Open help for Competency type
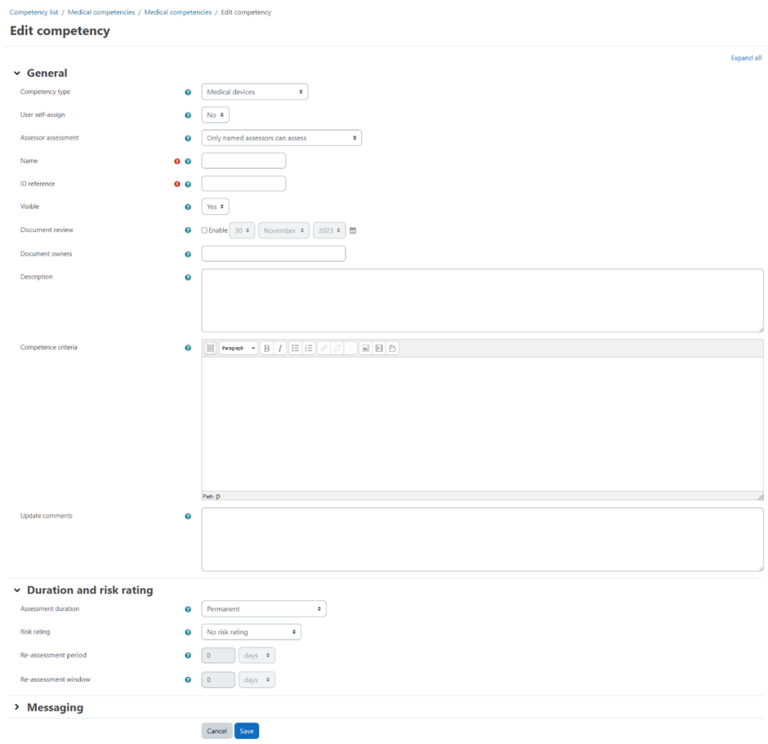 click(188, 92)
